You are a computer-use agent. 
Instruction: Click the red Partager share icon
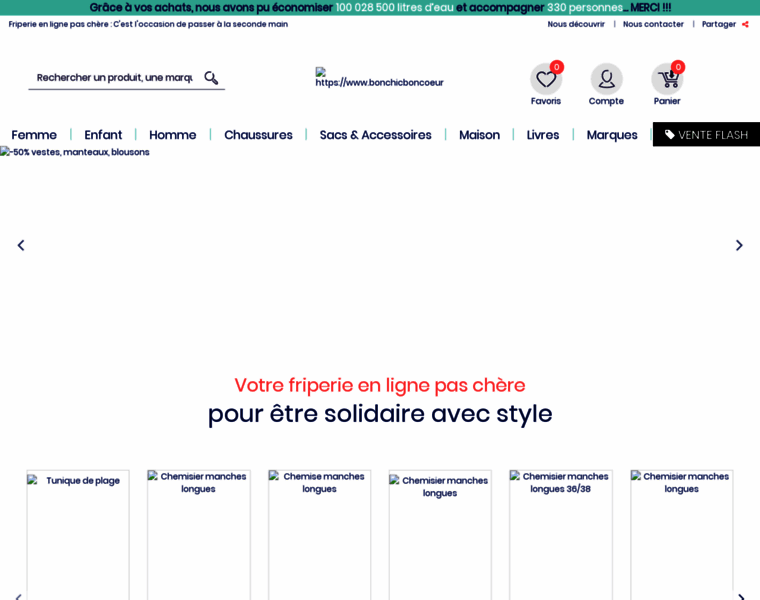[745, 24]
